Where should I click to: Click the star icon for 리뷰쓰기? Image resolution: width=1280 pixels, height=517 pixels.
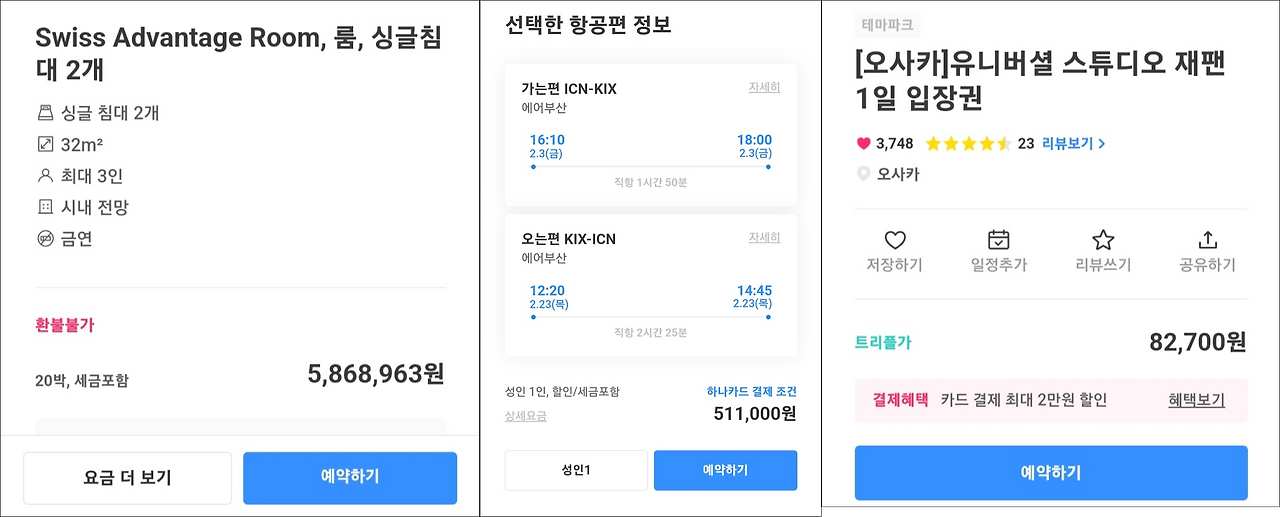1102,240
